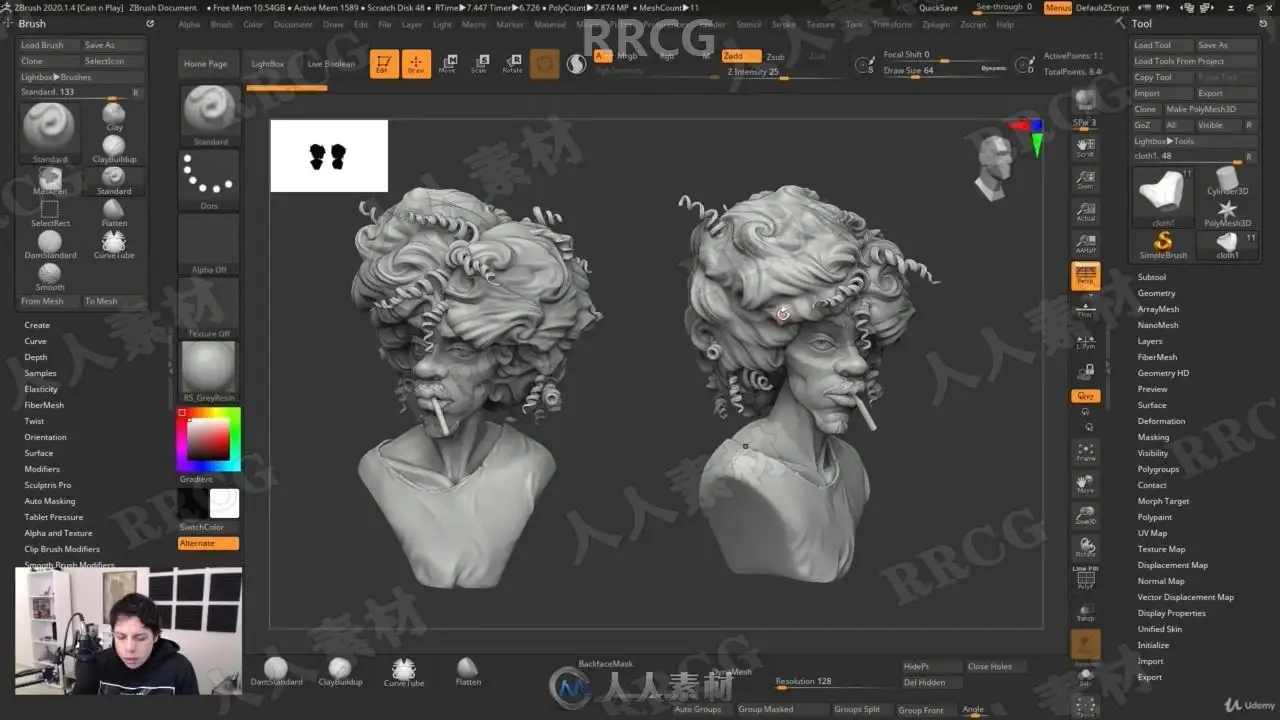Select the SelectRect brush
This screenshot has height=720, width=1280.
50,212
